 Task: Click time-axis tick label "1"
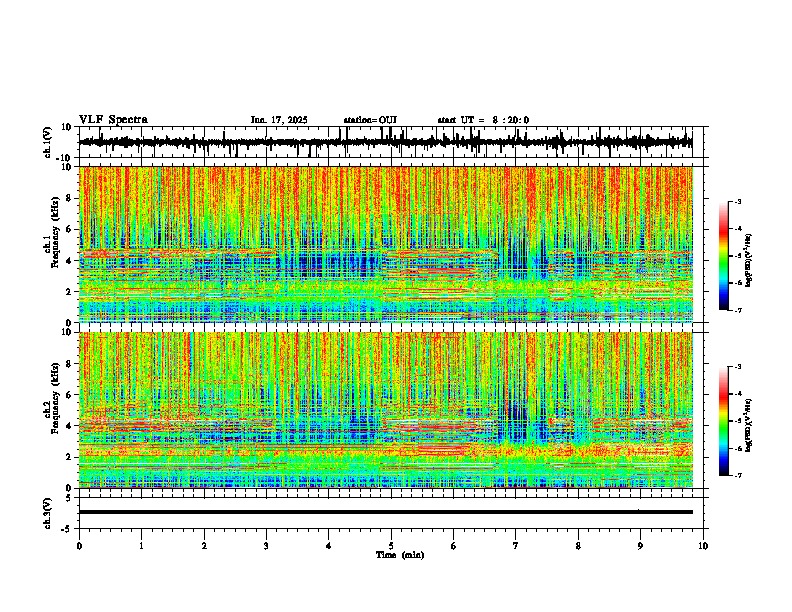[141, 546]
